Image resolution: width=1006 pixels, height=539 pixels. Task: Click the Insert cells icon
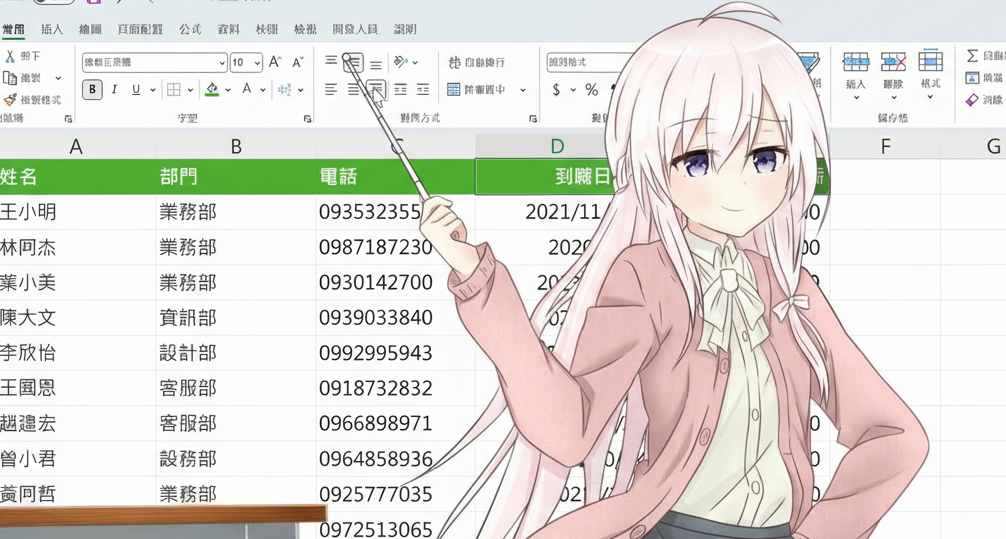[856, 62]
